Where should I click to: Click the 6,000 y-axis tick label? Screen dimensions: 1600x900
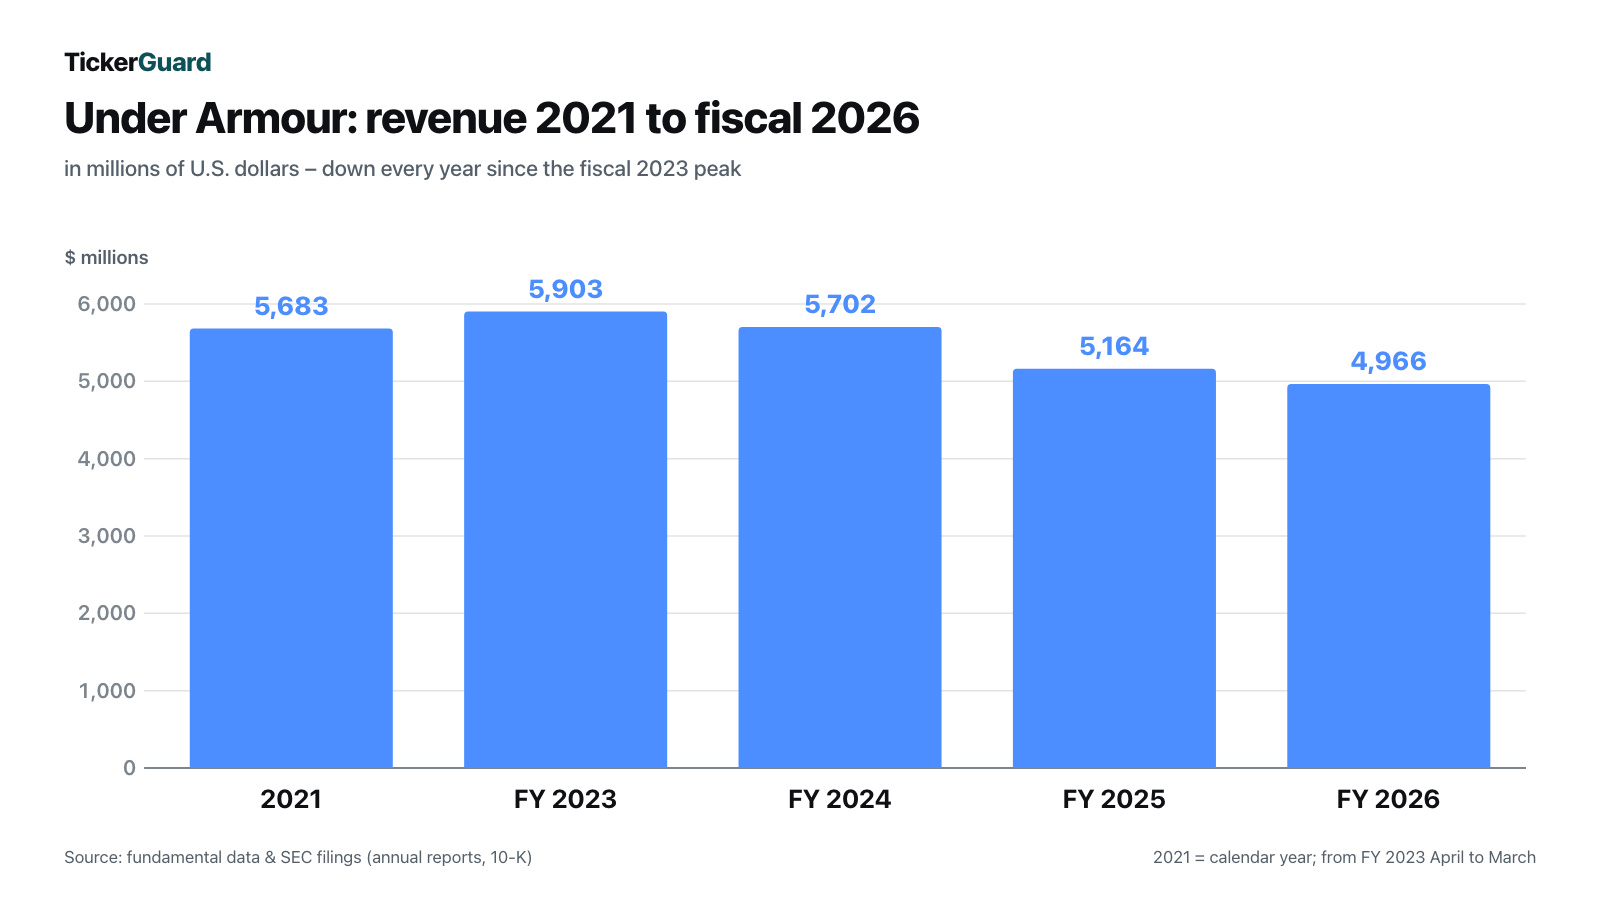[107, 304]
